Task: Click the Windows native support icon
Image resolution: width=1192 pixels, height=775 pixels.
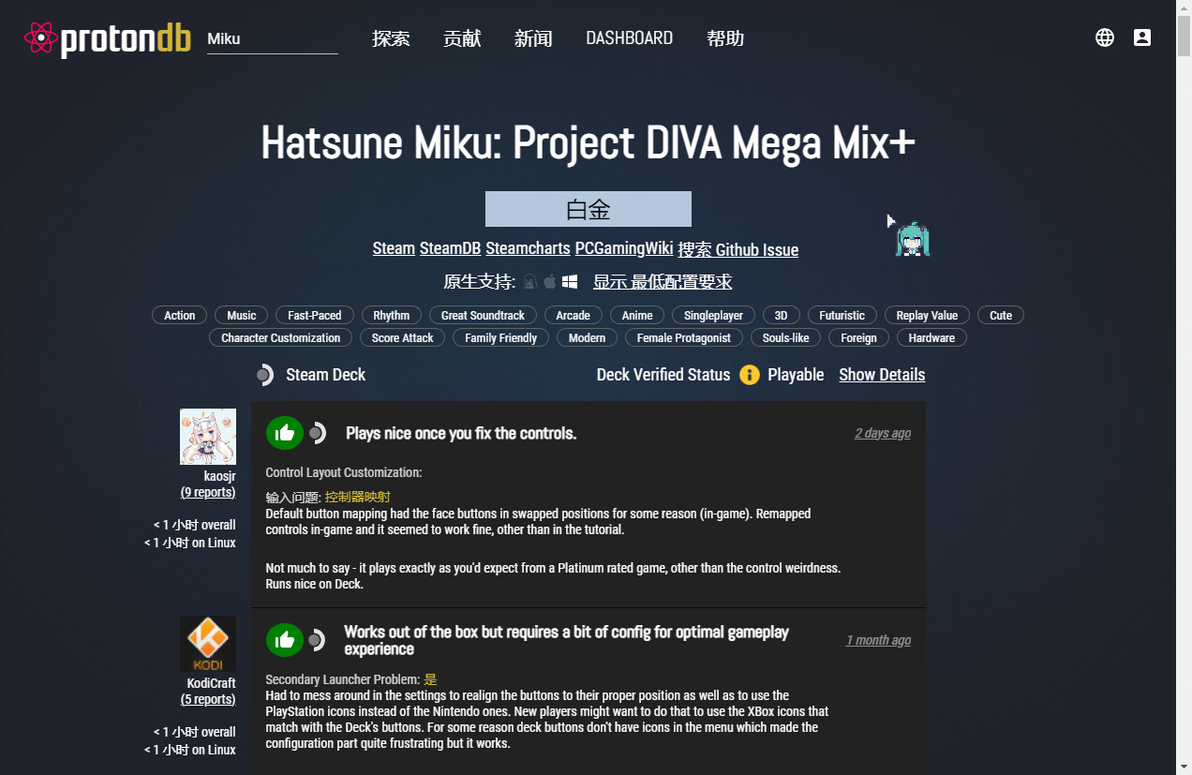Action: 569,282
